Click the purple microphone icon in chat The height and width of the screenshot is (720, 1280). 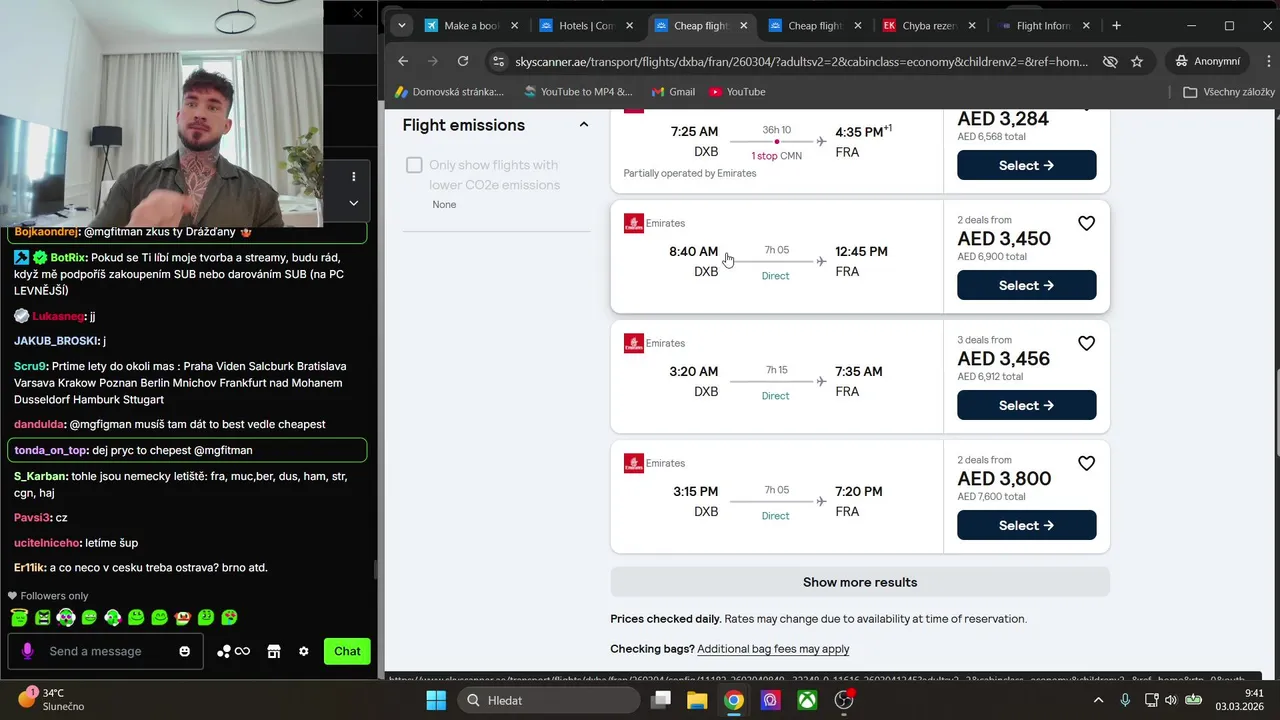(27, 651)
